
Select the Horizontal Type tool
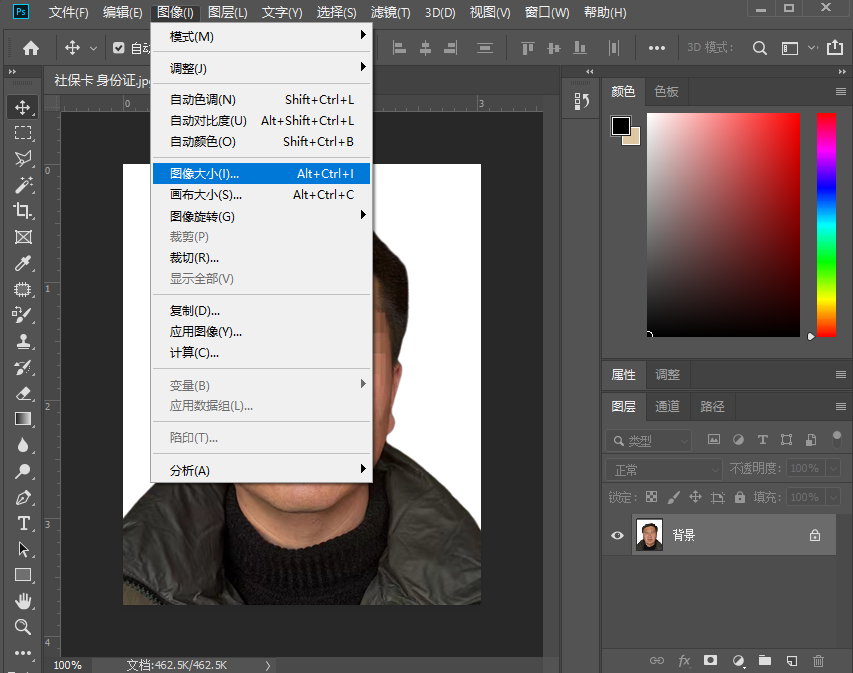point(22,523)
